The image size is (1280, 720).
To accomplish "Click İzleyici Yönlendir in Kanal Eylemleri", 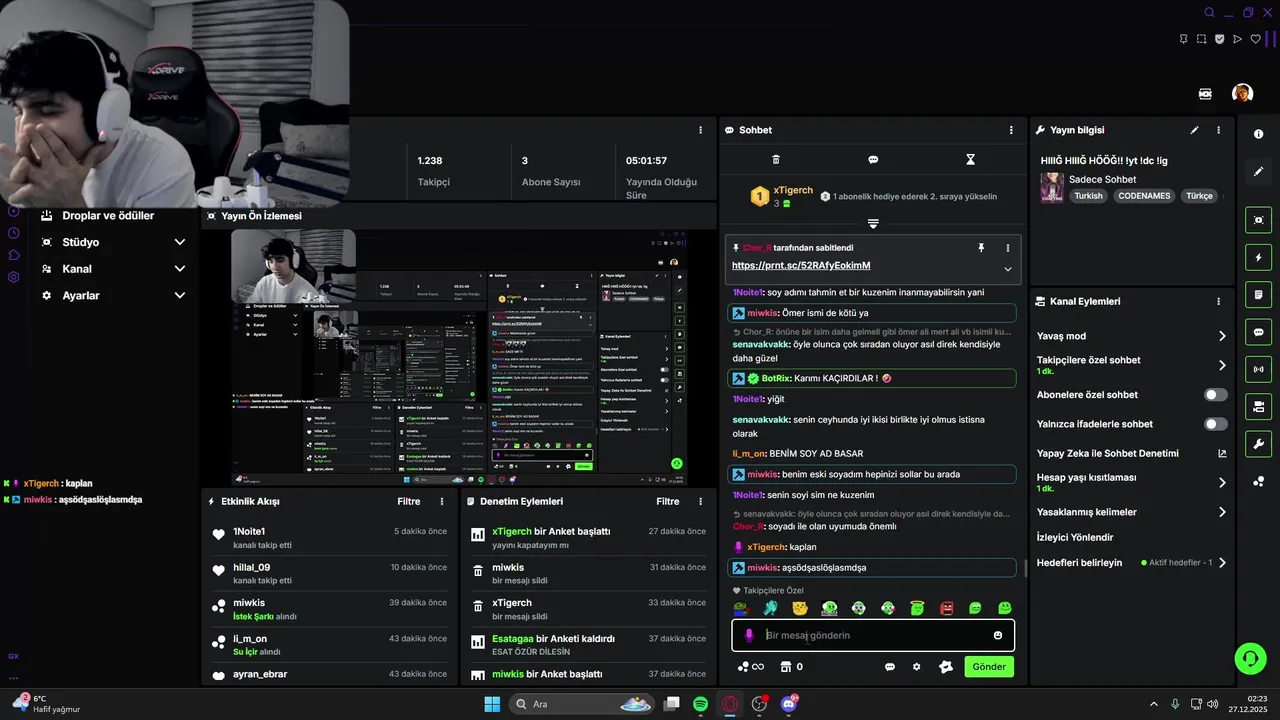I will [1075, 537].
